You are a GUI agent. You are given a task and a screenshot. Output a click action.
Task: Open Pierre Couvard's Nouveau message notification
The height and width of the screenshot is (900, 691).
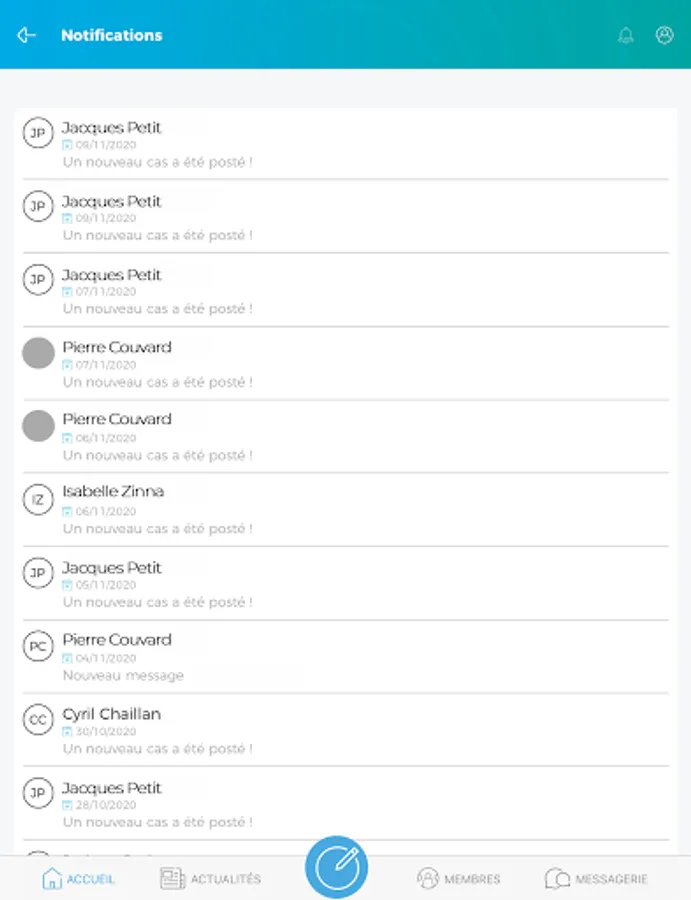(346, 657)
